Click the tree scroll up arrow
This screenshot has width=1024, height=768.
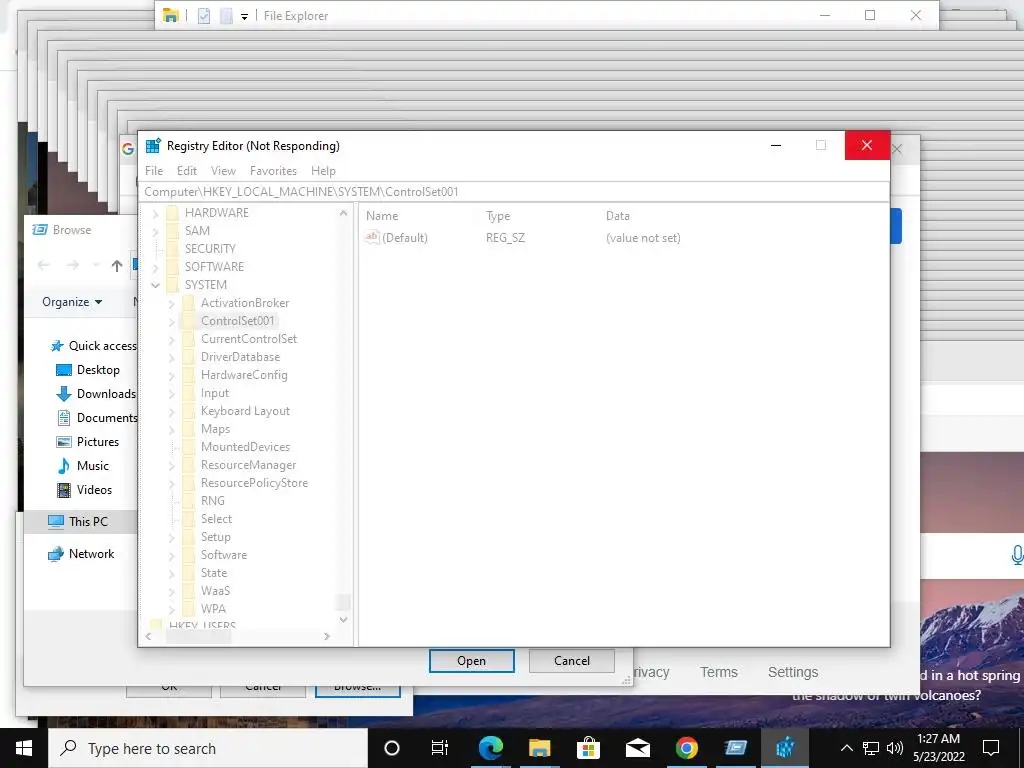344,213
